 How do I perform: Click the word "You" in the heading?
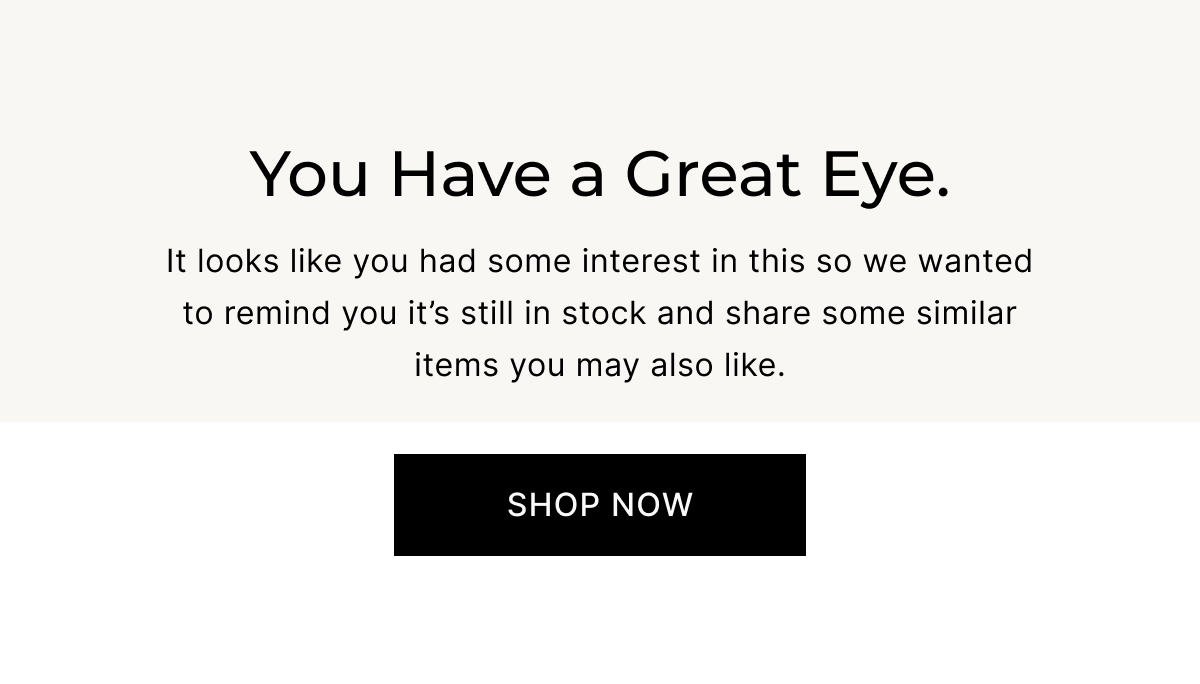(x=309, y=174)
